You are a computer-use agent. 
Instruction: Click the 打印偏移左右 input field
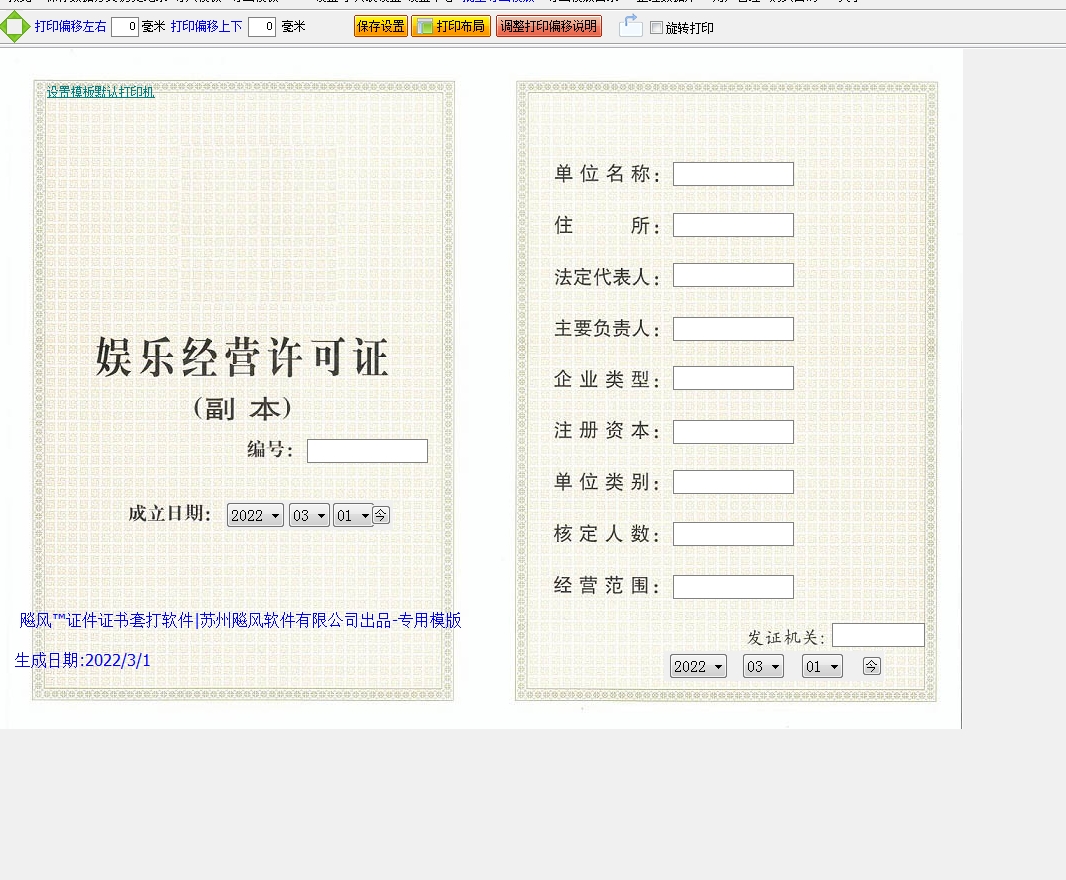(x=125, y=28)
